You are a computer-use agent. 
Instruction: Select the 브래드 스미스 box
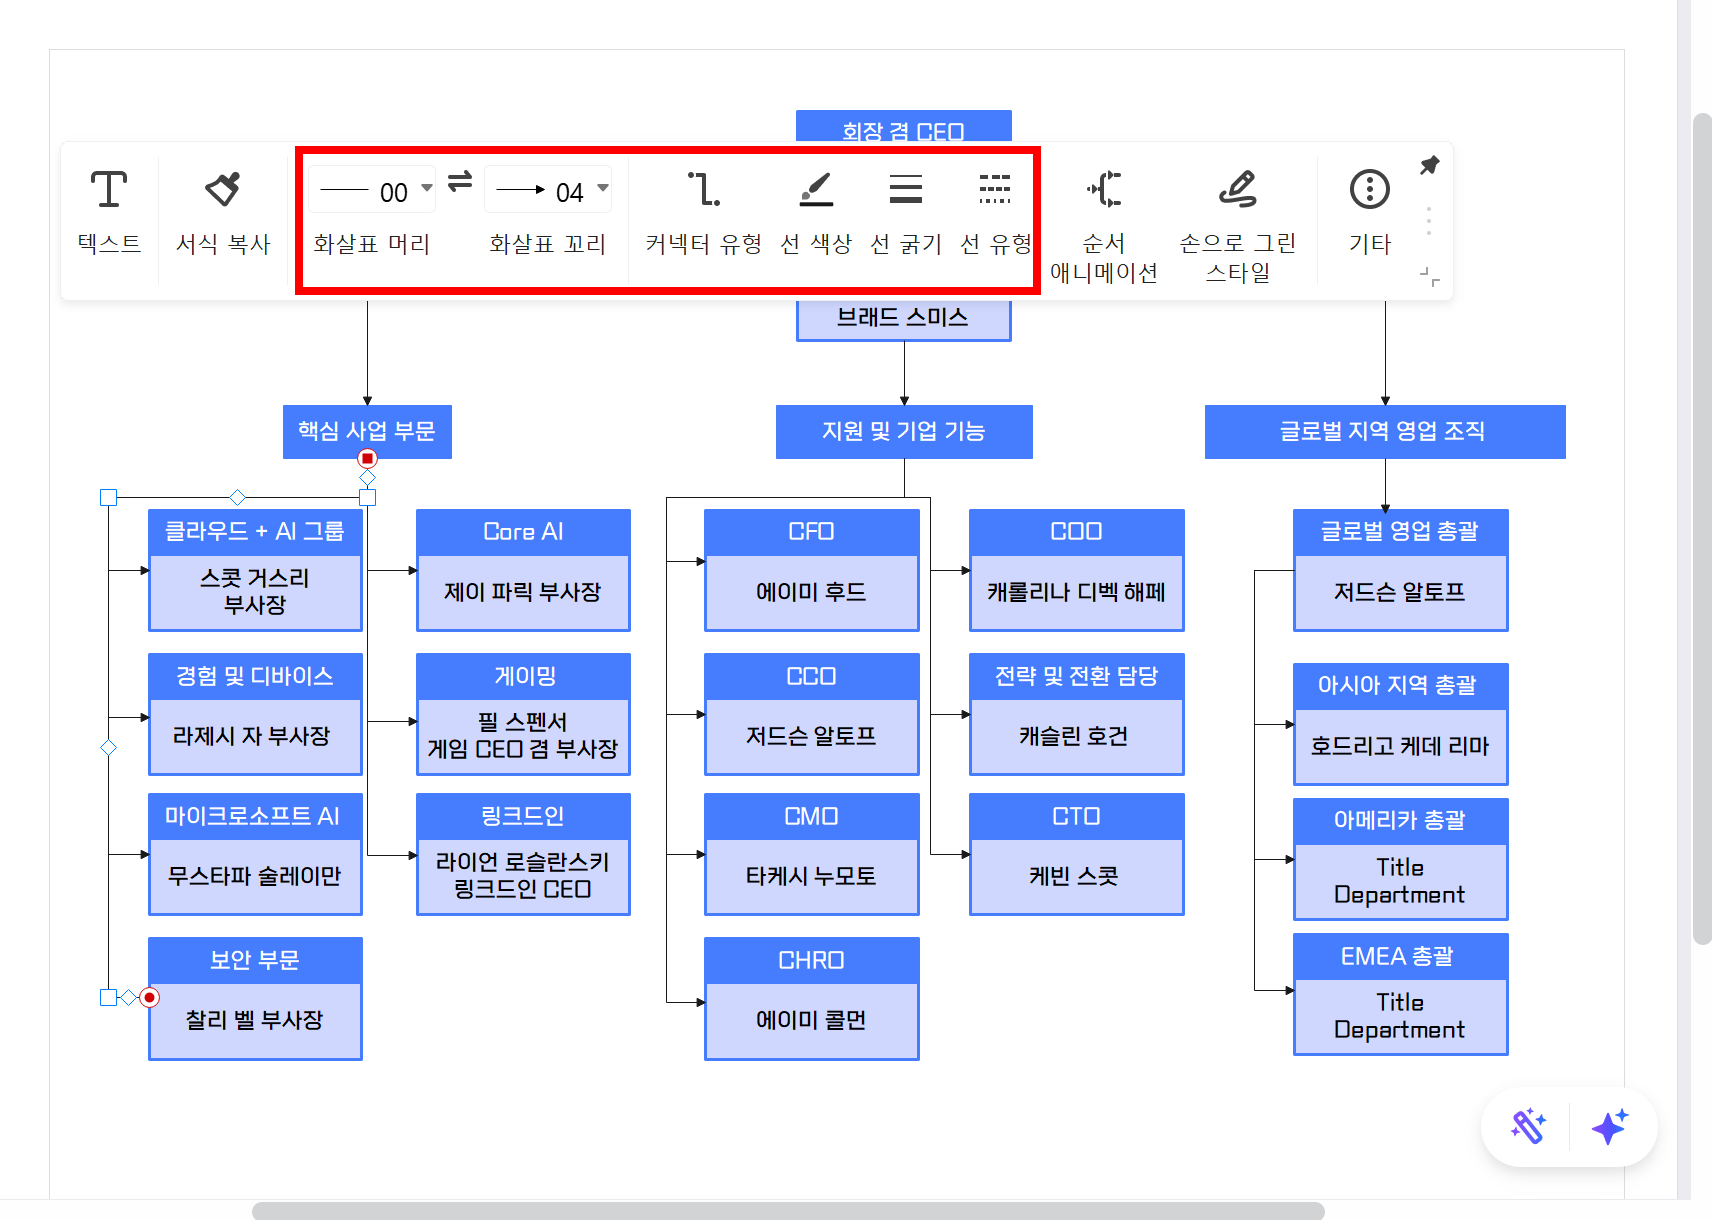coord(904,320)
